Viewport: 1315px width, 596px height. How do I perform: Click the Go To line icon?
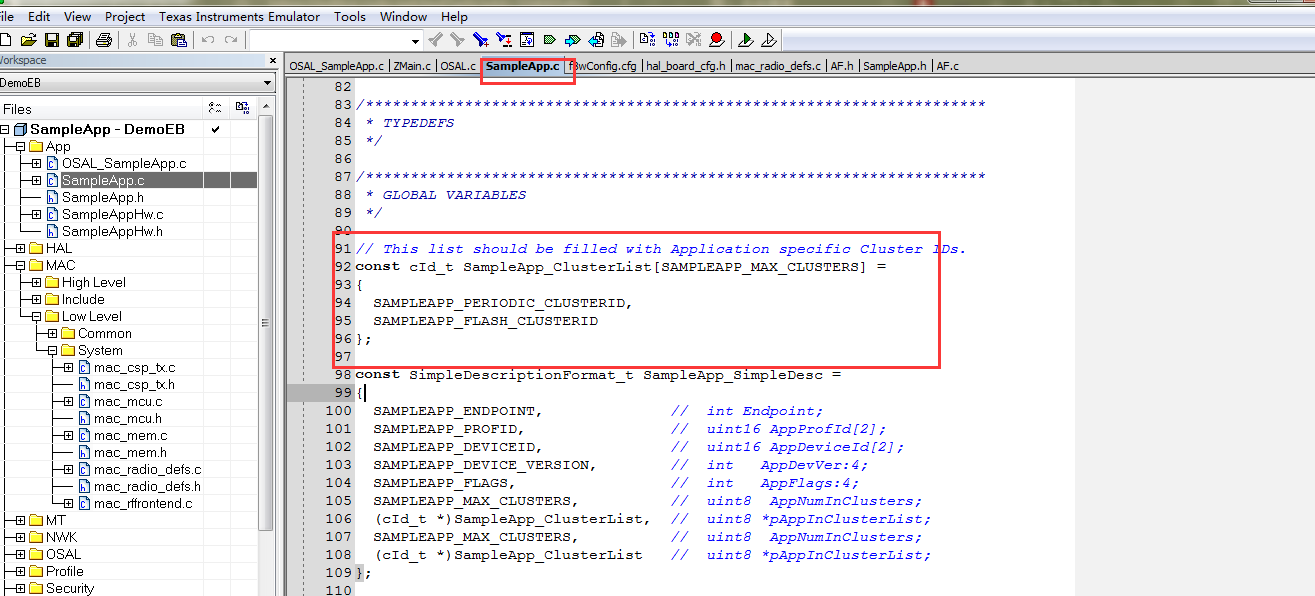526,40
